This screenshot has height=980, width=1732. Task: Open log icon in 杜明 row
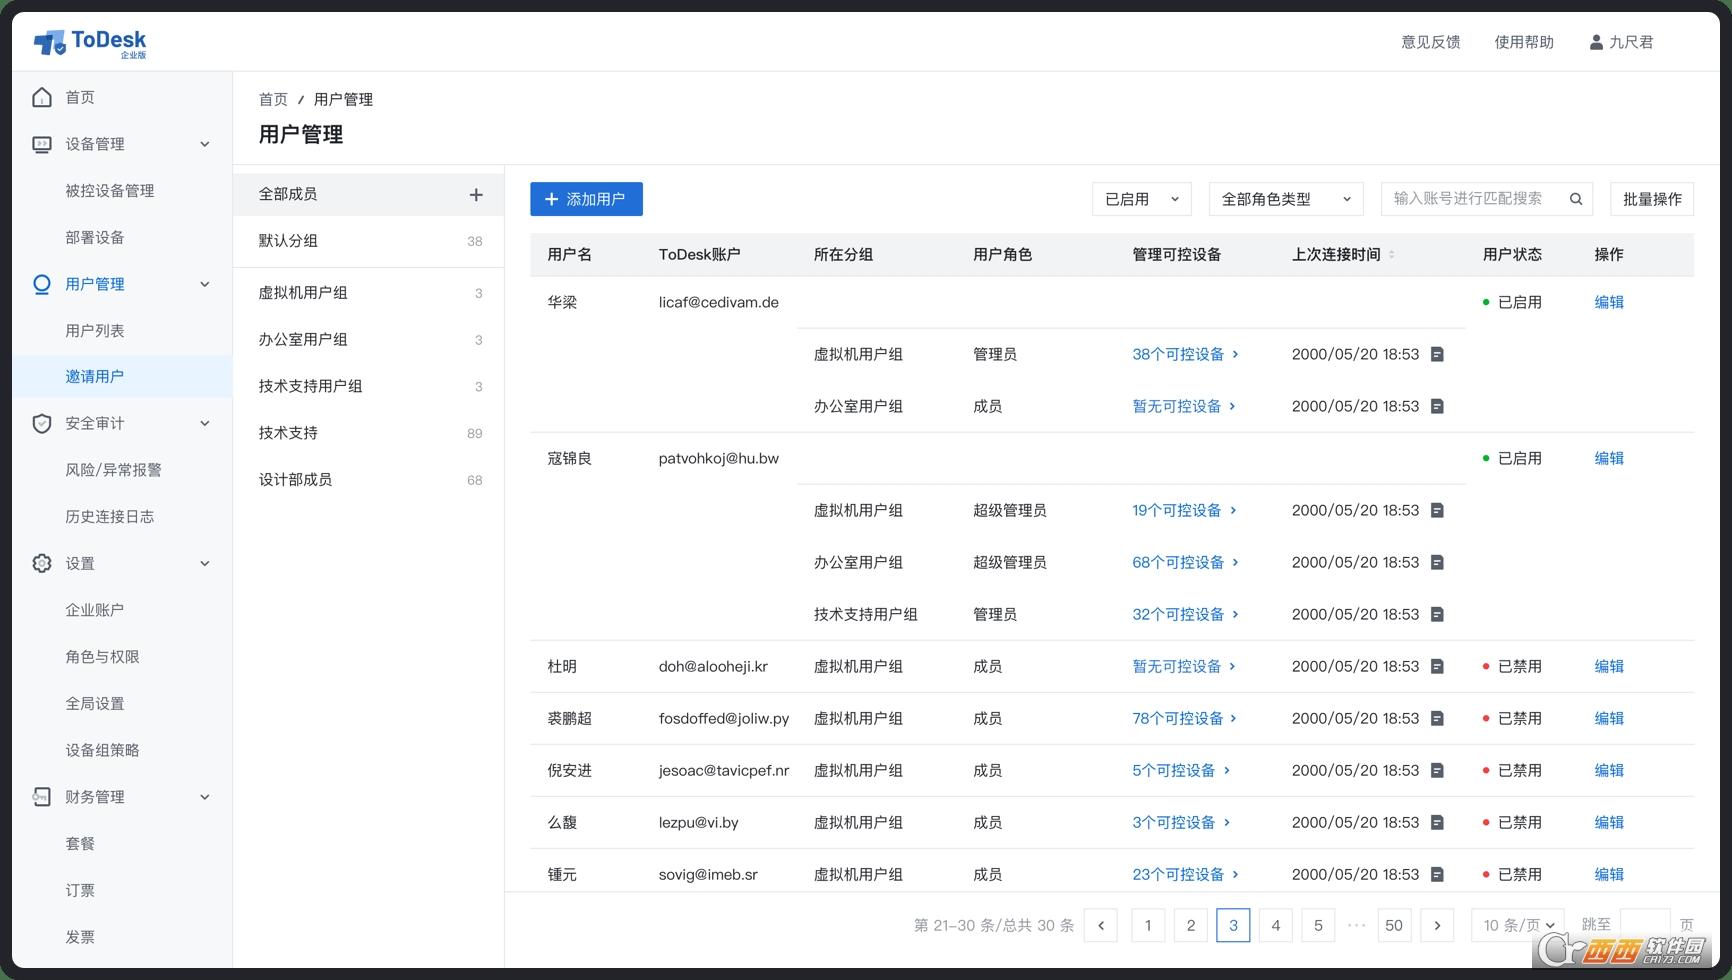click(1437, 666)
